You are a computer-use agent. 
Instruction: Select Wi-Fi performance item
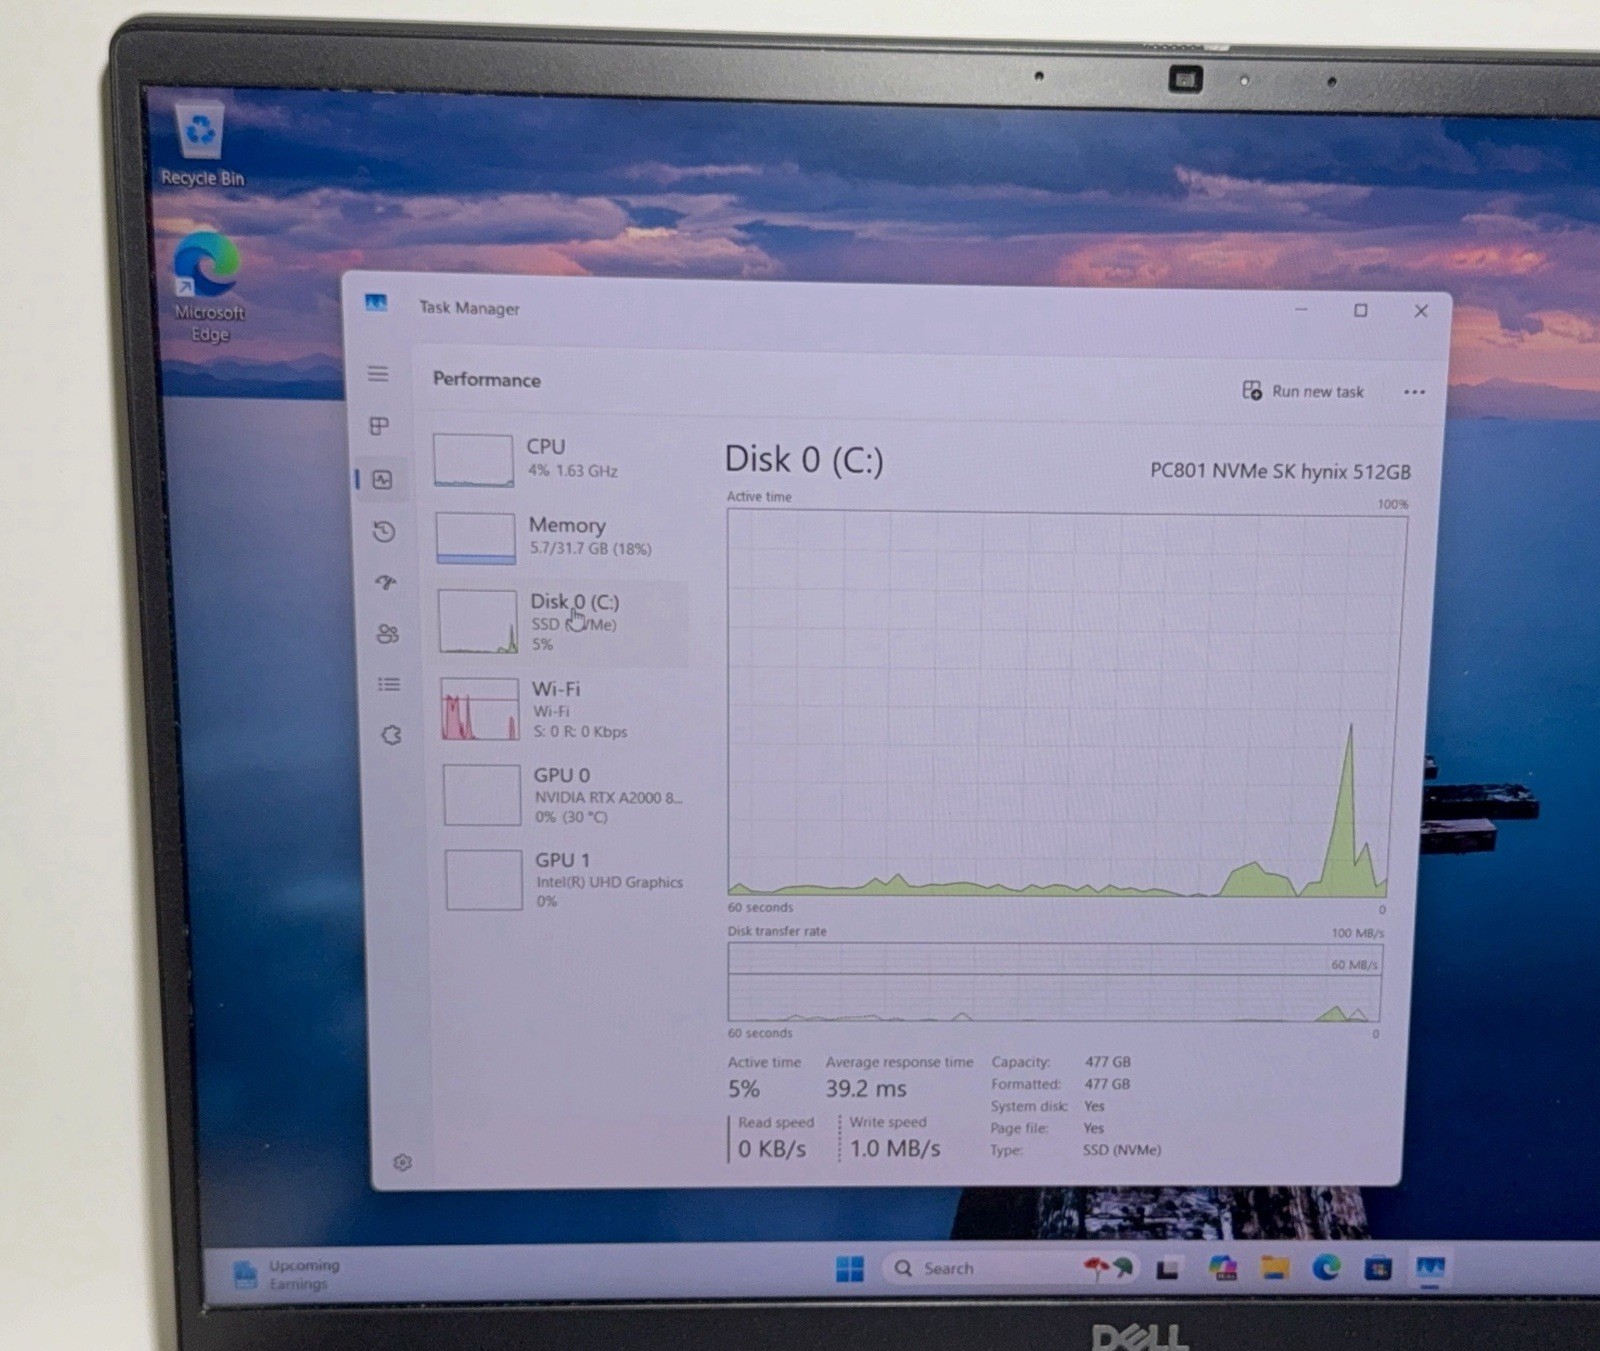pyautogui.click(x=563, y=709)
